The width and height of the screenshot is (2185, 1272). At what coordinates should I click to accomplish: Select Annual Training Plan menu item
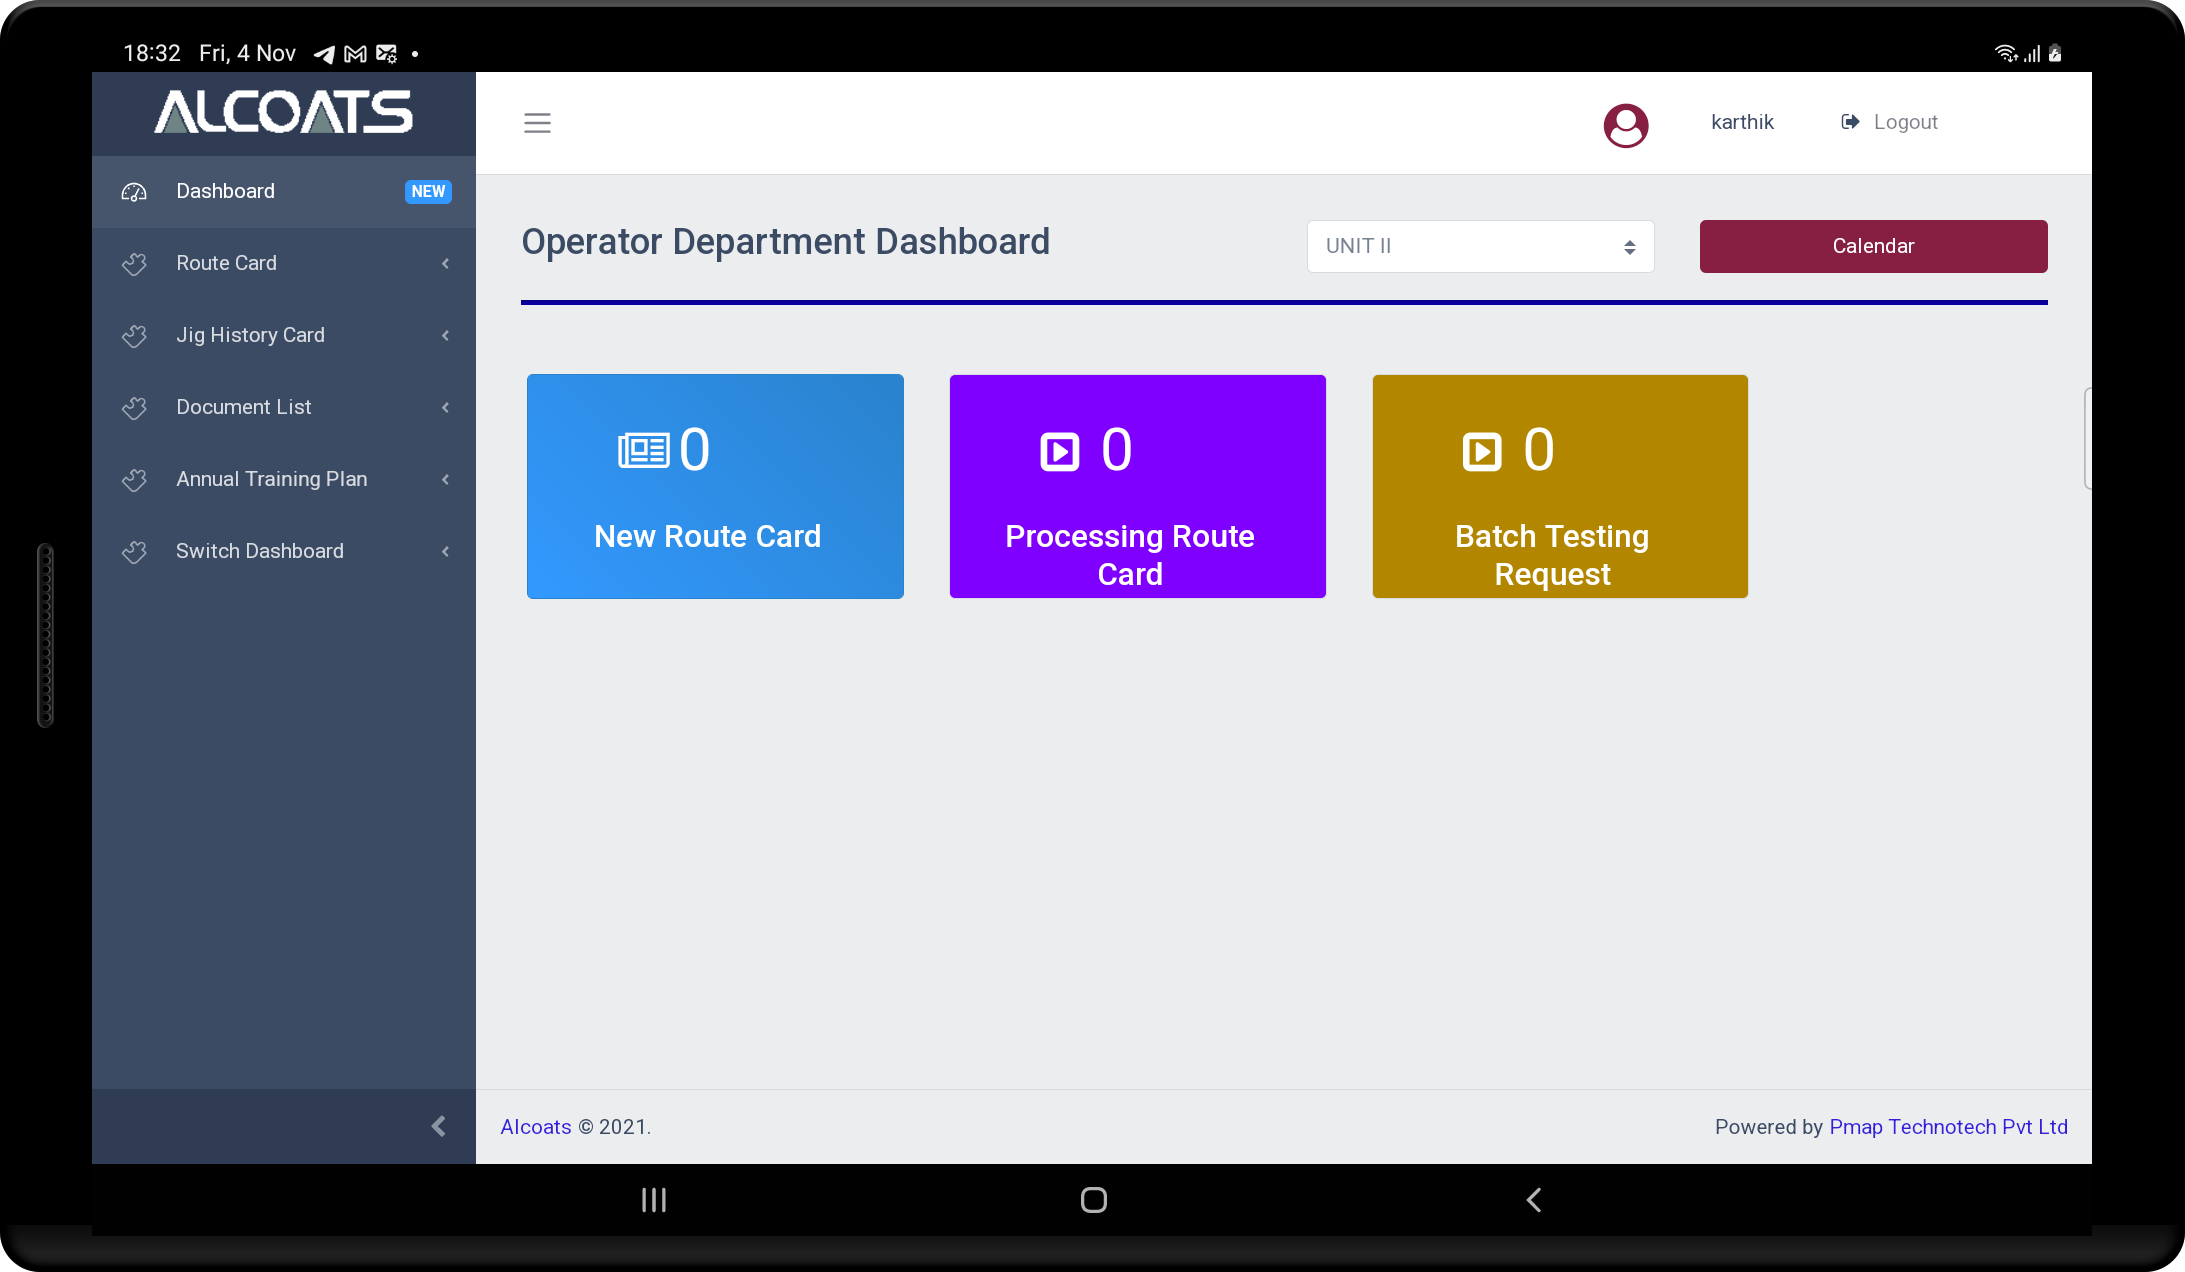(x=284, y=480)
